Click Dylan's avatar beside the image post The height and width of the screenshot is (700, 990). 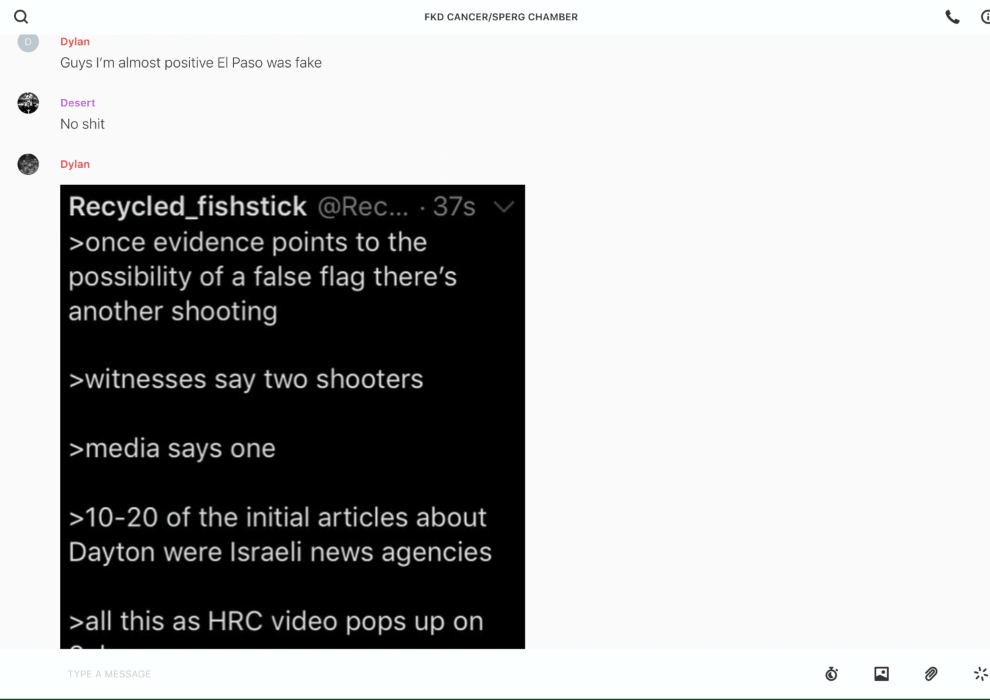pos(28,164)
